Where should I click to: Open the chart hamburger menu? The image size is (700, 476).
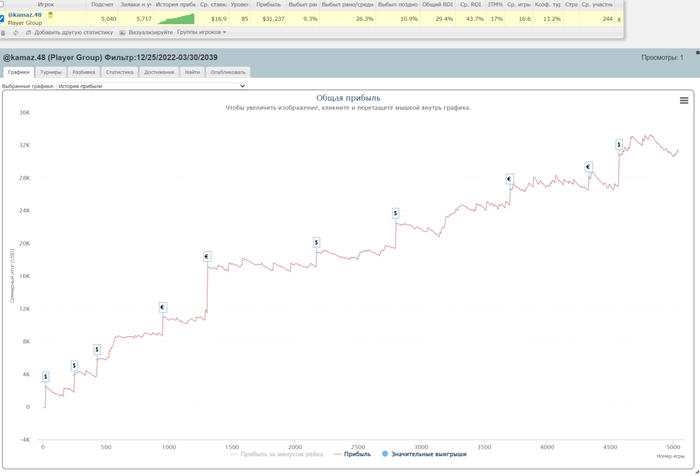click(683, 100)
